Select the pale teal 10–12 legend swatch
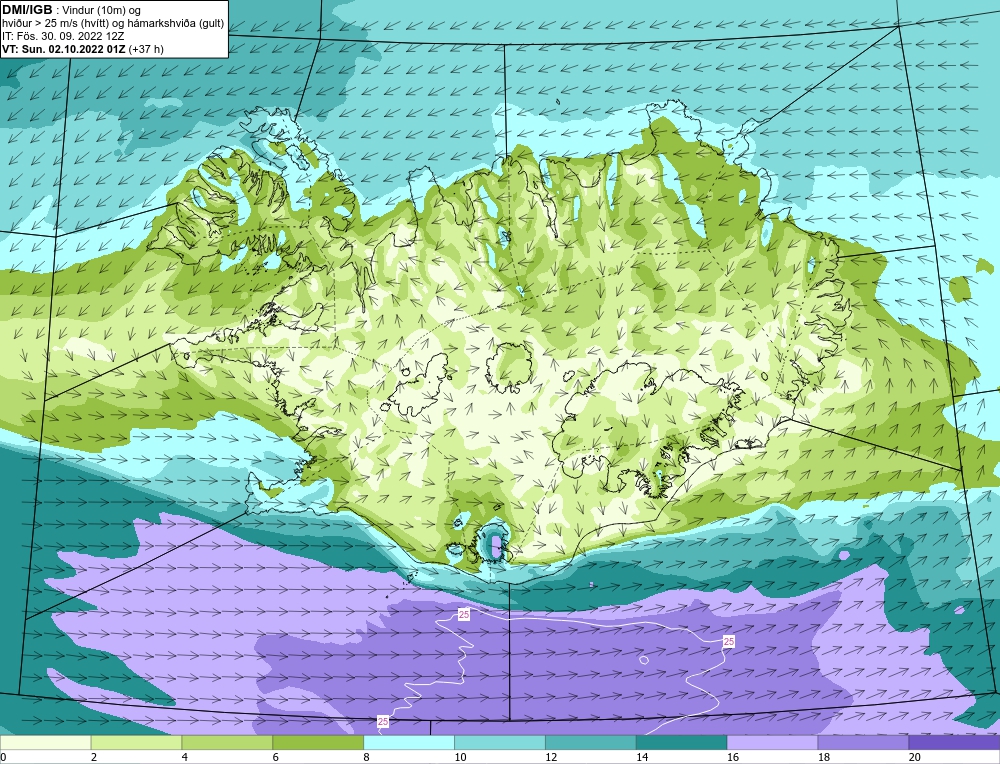The image size is (1000, 764). tap(500, 742)
